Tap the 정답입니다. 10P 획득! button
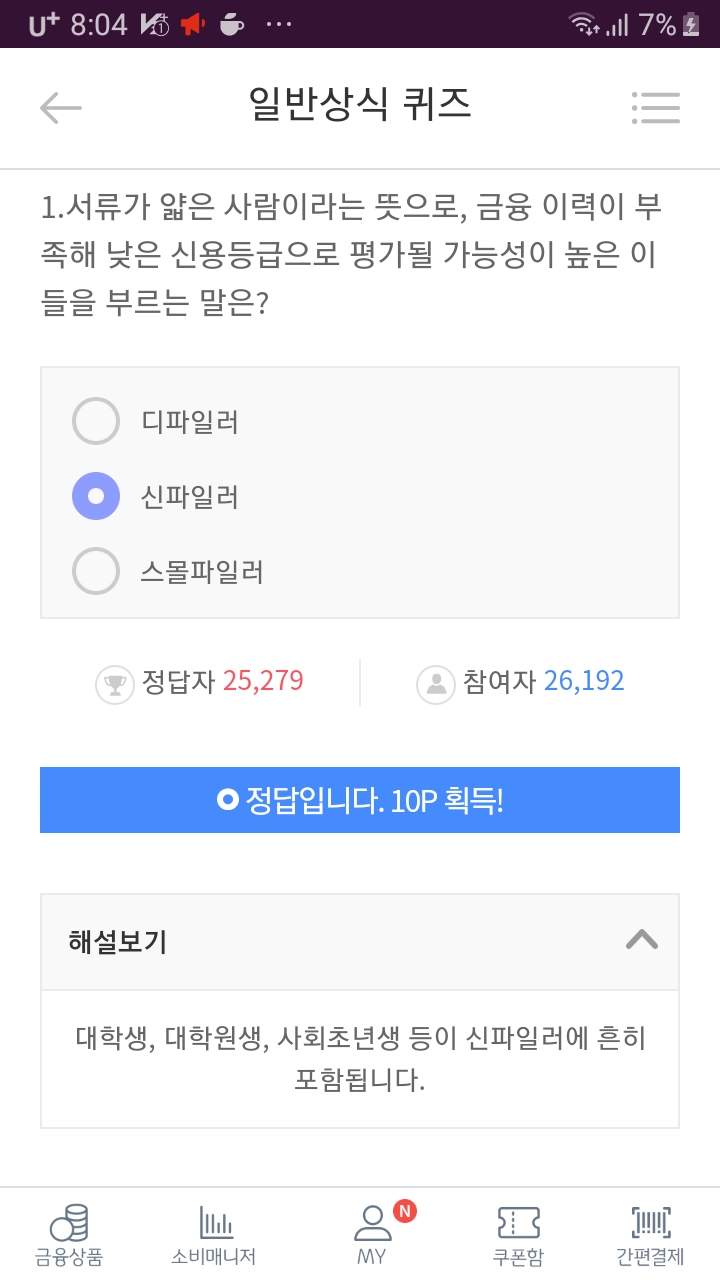The height and width of the screenshot is (1280, 720). 360,800
